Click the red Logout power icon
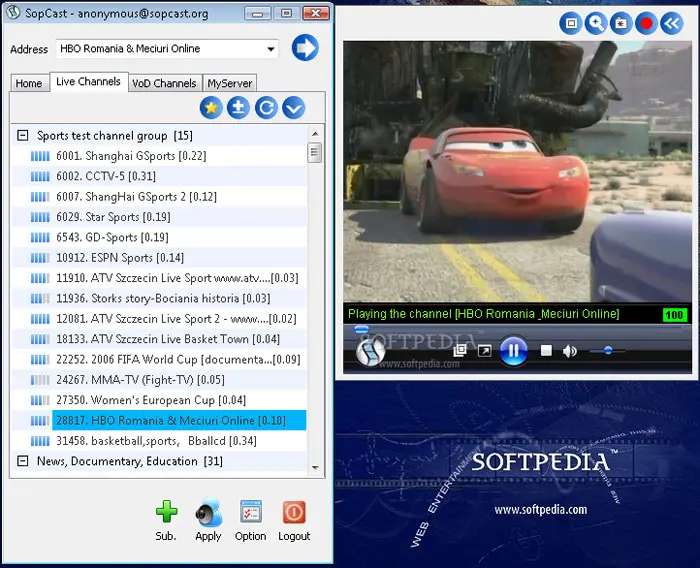This screenshot has width=700, height=568. (x=294, y=512)
